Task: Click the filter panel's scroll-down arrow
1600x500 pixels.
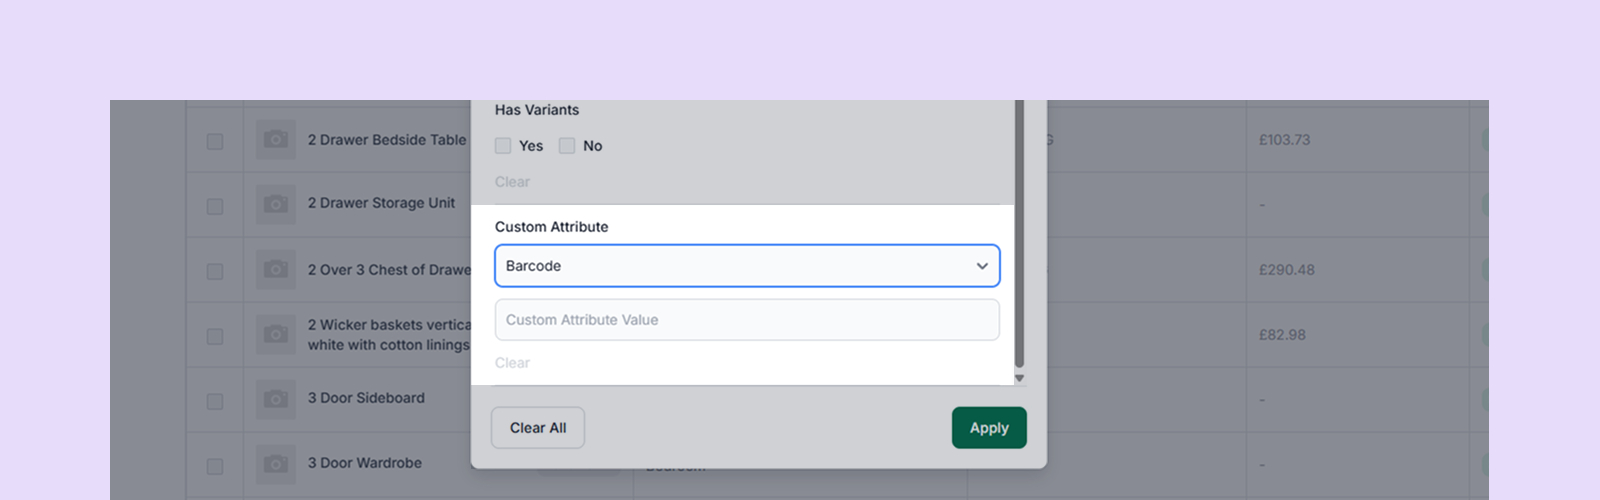Action: pyautogui.click(x=1019, y=378)
